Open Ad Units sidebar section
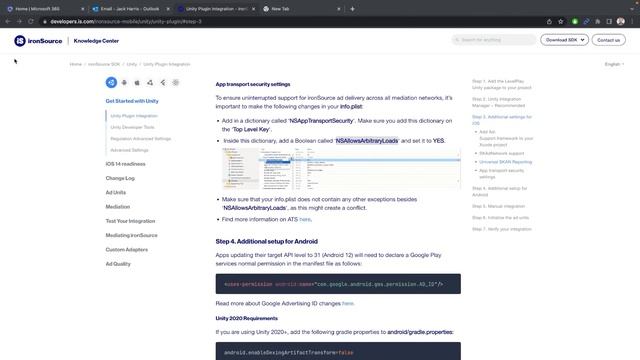Screen dimensions: 640x360 [x=116, y=193]
